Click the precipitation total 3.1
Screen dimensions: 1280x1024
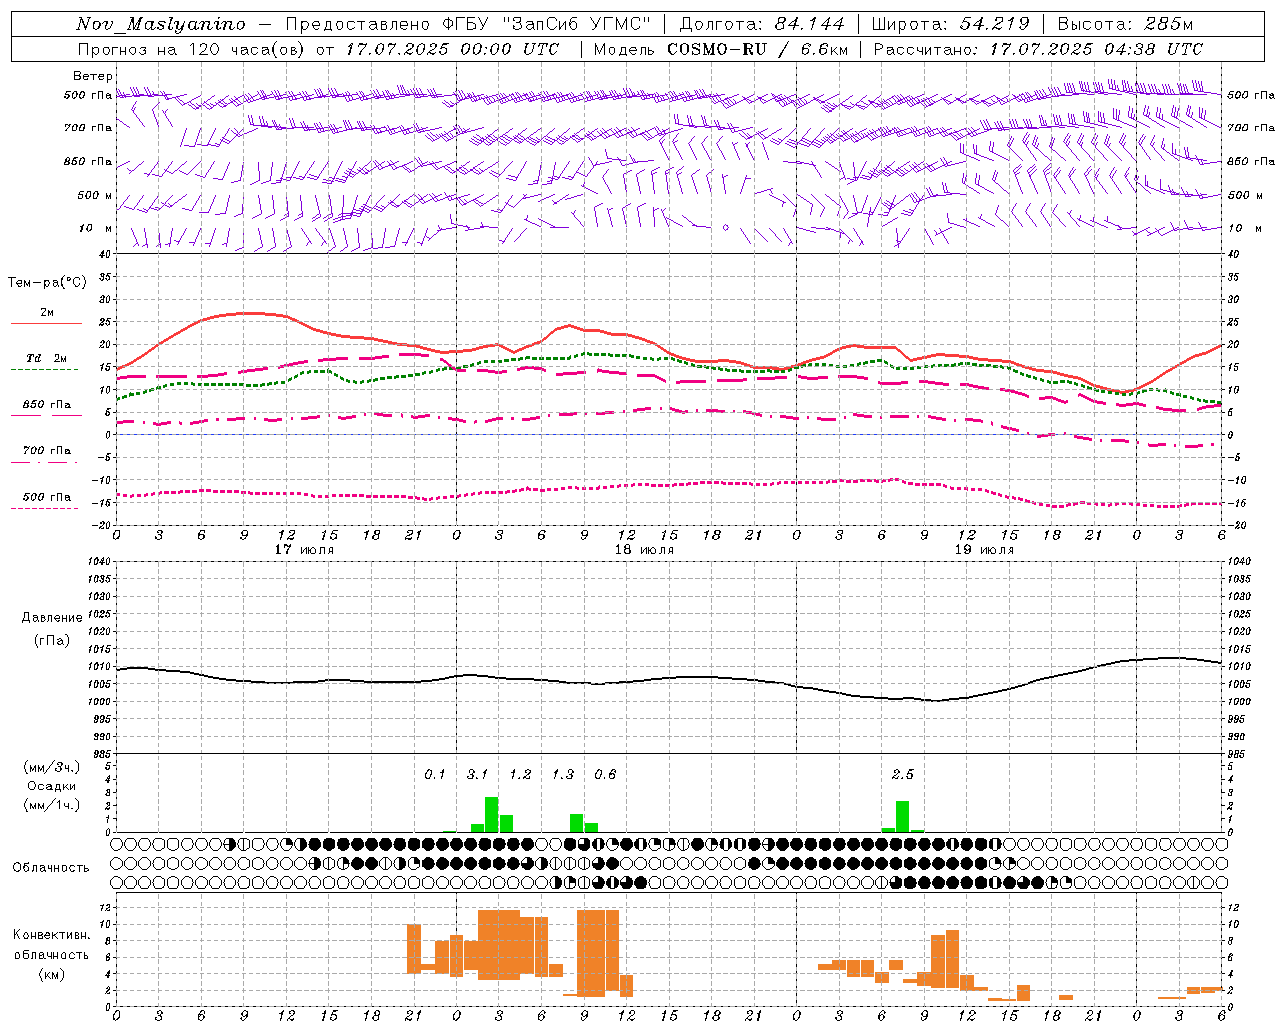coord(477,775)
